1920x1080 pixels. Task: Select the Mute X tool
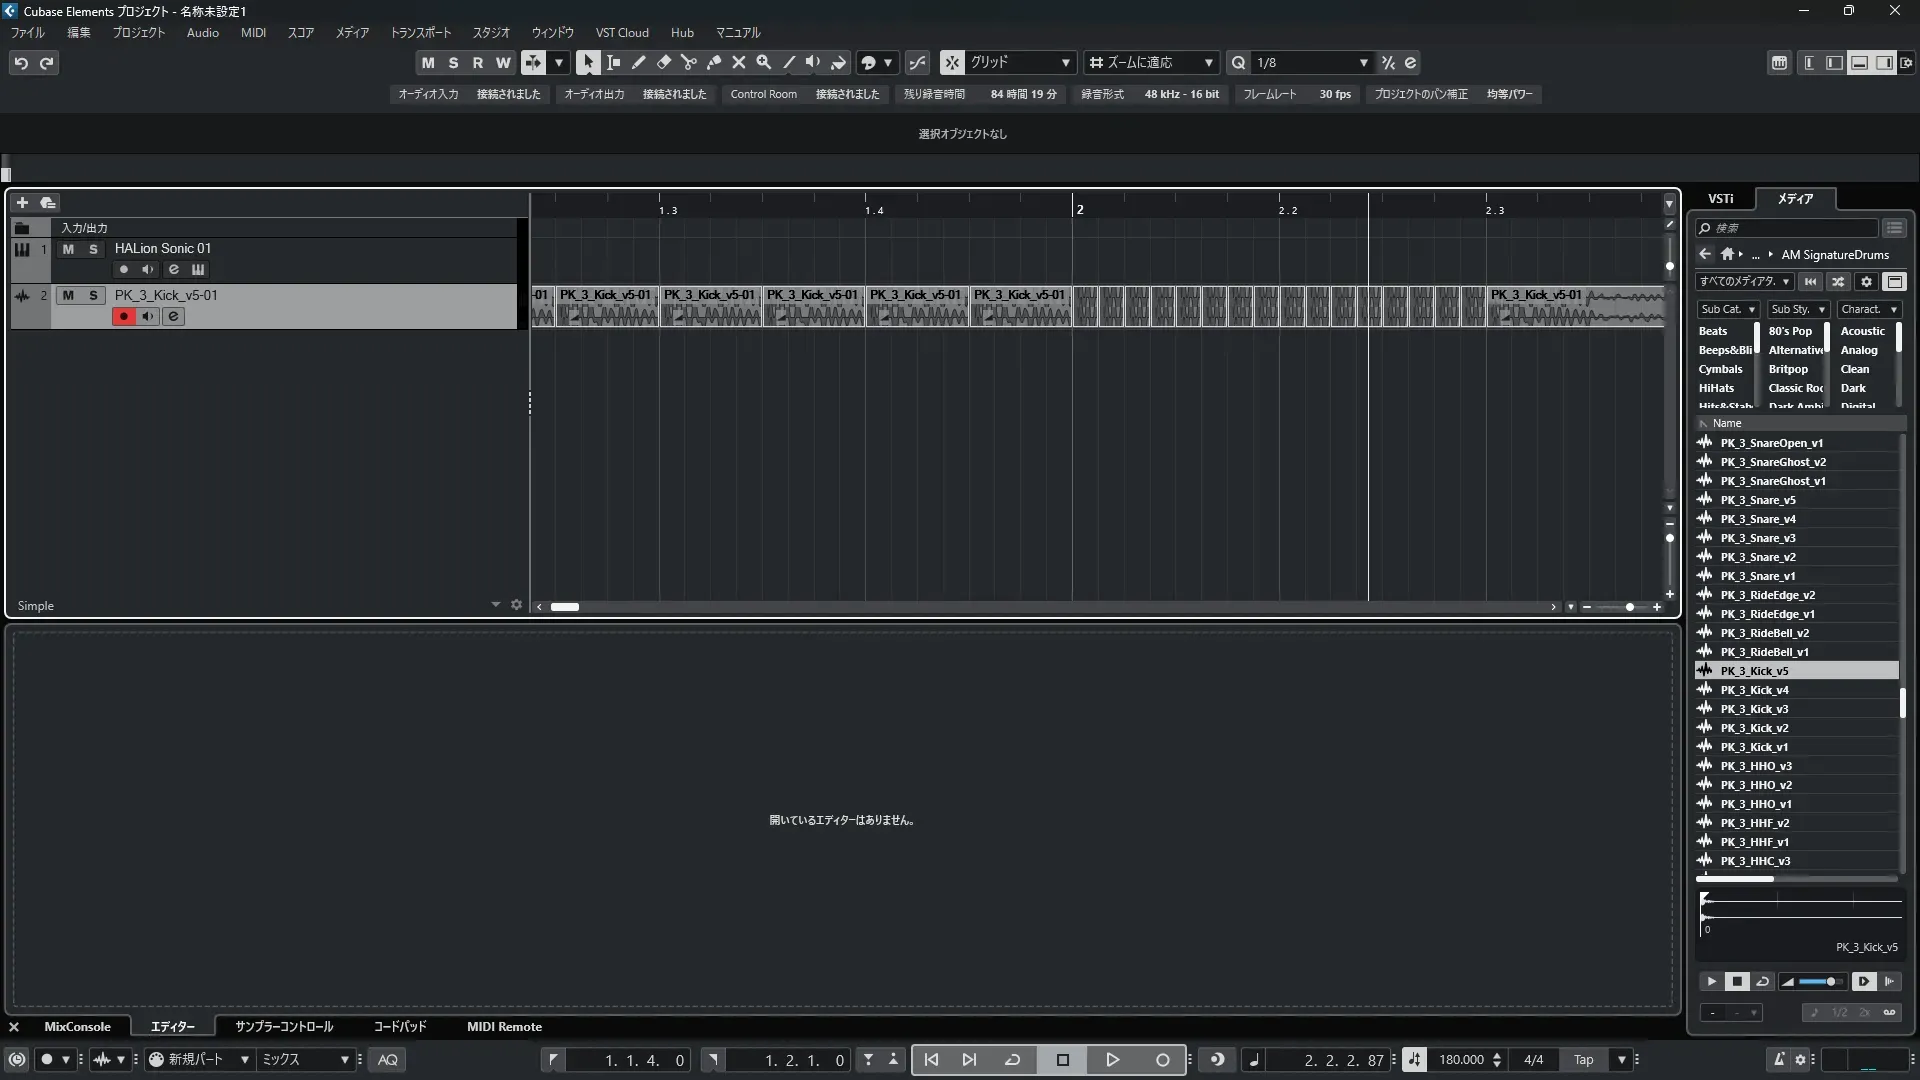pyautogui.click(x=738, y=62)
